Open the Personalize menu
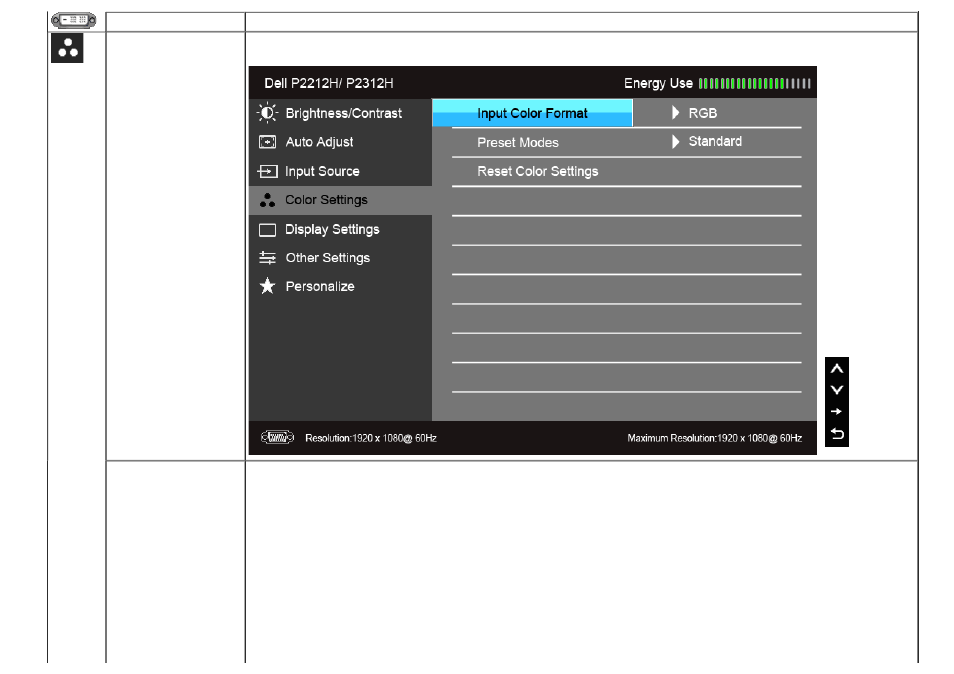 tap(340, 286)
